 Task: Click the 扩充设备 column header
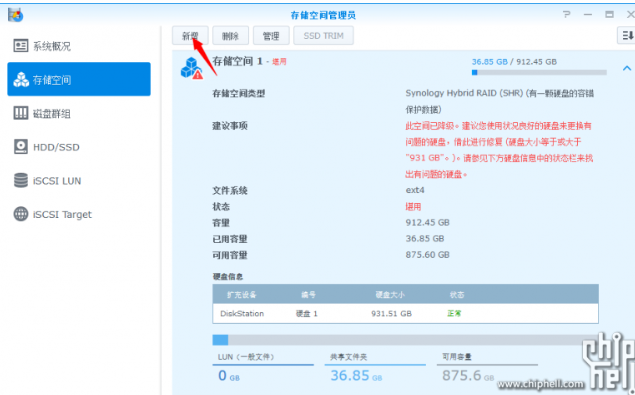(241, 295)
